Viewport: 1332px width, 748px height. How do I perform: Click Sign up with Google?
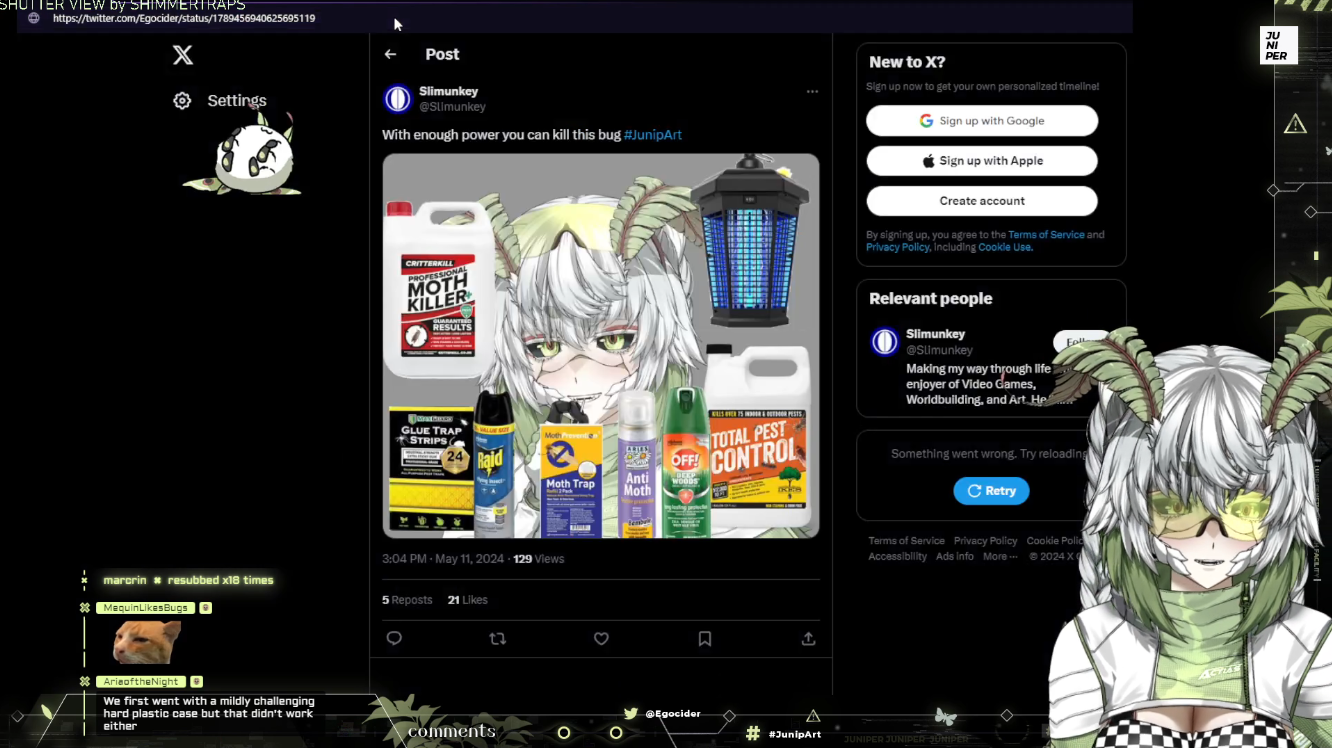(x=982, y=121)
